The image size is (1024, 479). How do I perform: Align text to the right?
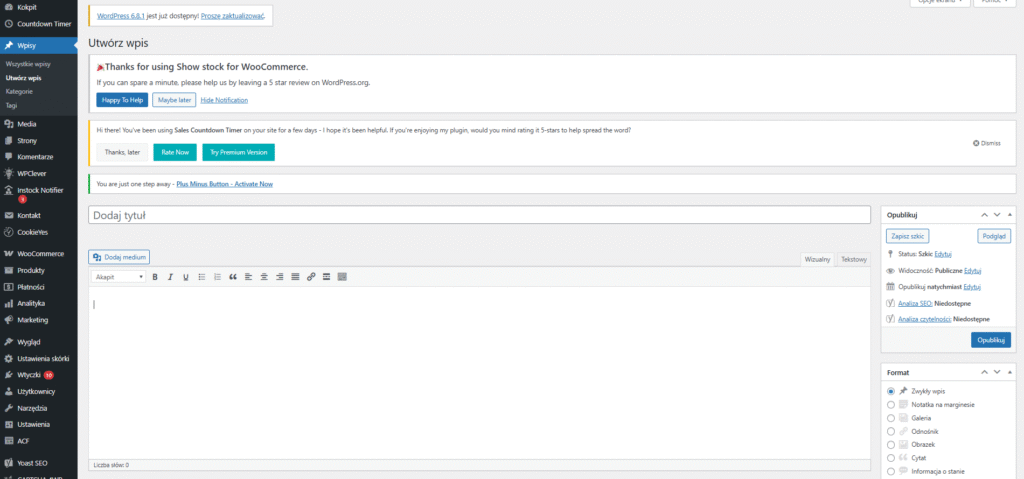click(280, 277)
